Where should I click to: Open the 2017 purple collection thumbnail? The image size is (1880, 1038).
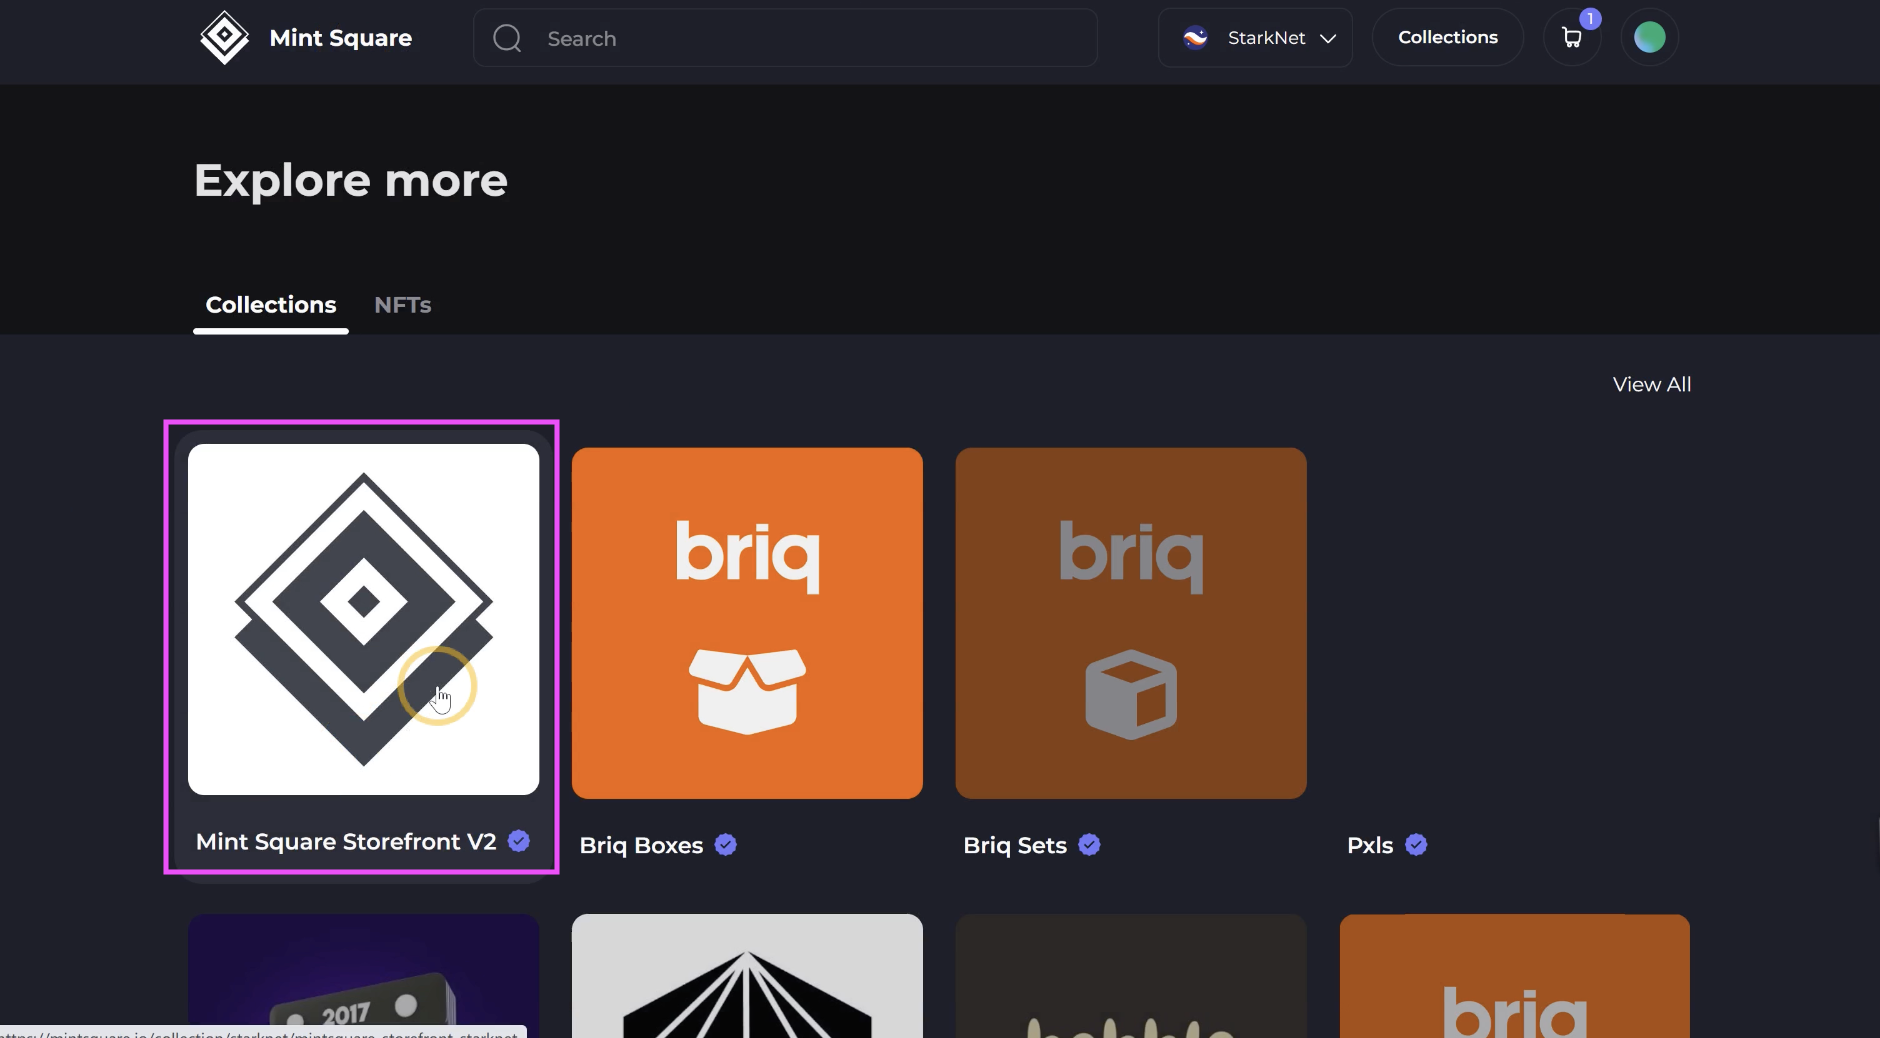[363, 976]
